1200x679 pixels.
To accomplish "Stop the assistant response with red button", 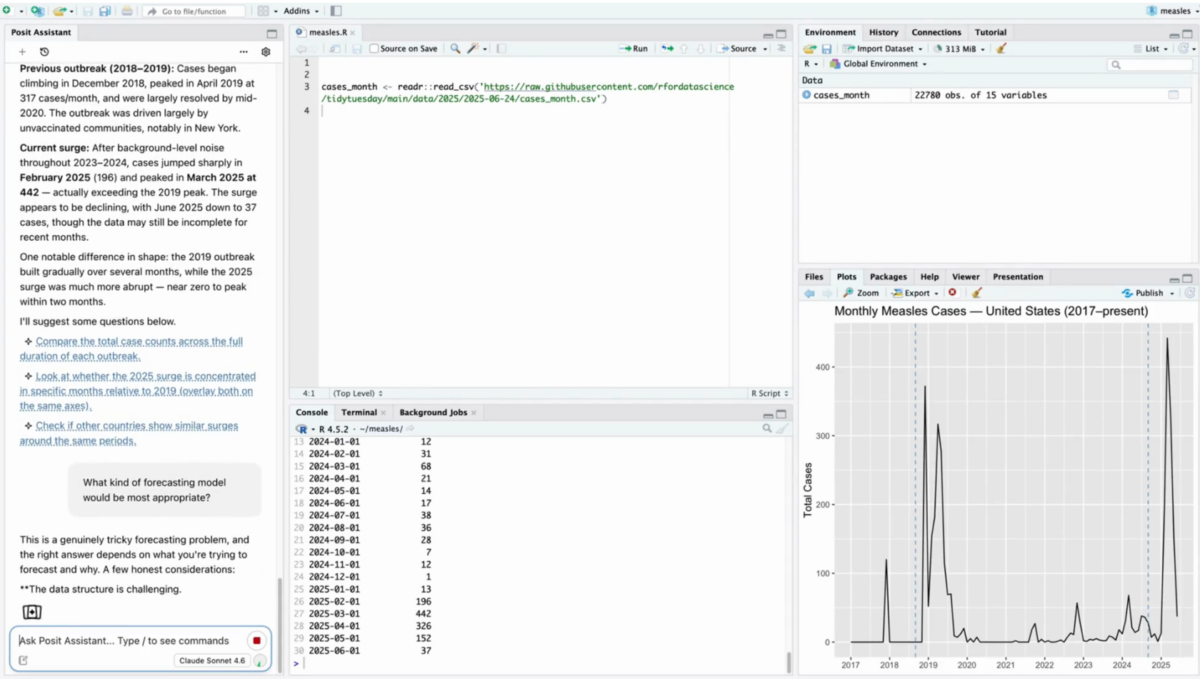I will tap(257, 641).
